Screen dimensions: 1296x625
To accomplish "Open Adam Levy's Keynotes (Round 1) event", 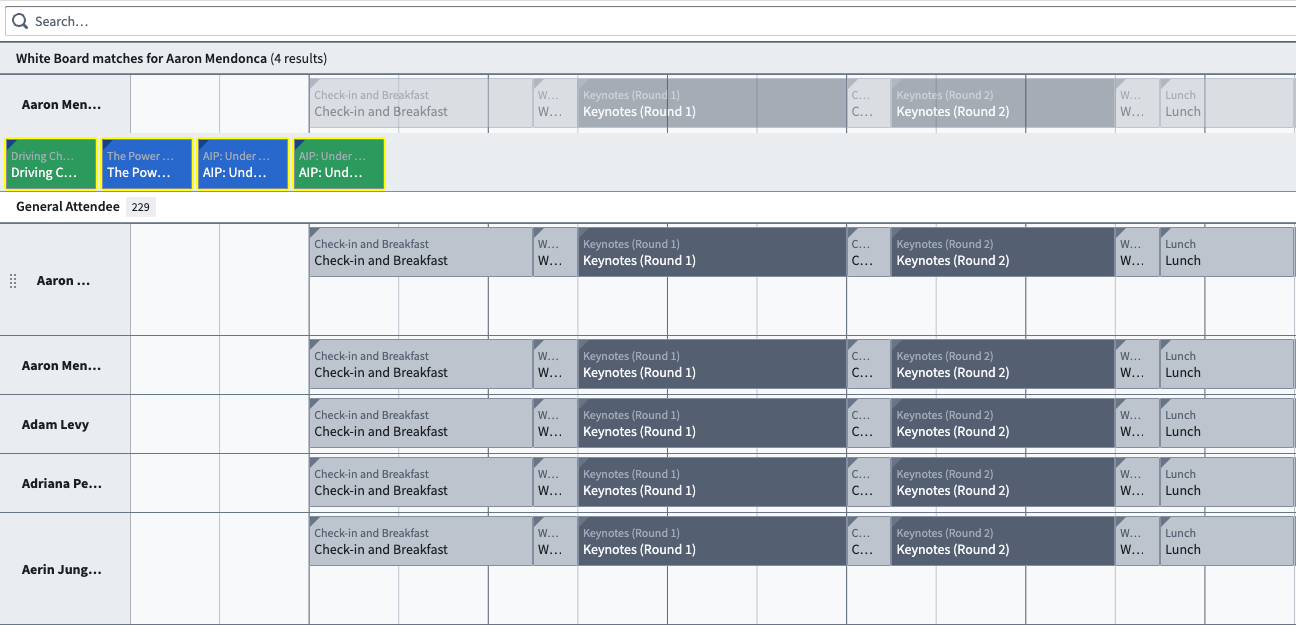I will [x=712, y=424].
